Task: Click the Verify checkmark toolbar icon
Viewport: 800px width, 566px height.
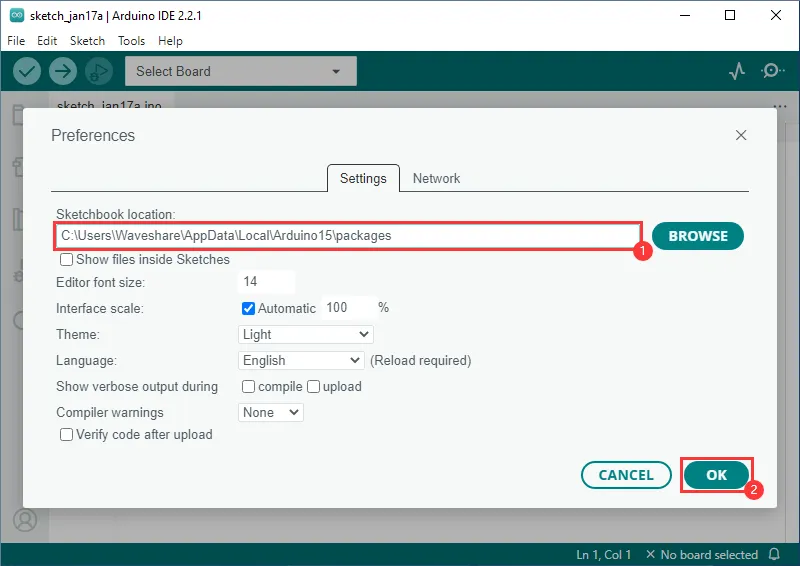Action: pyautogui.click(x=27, y=71)
